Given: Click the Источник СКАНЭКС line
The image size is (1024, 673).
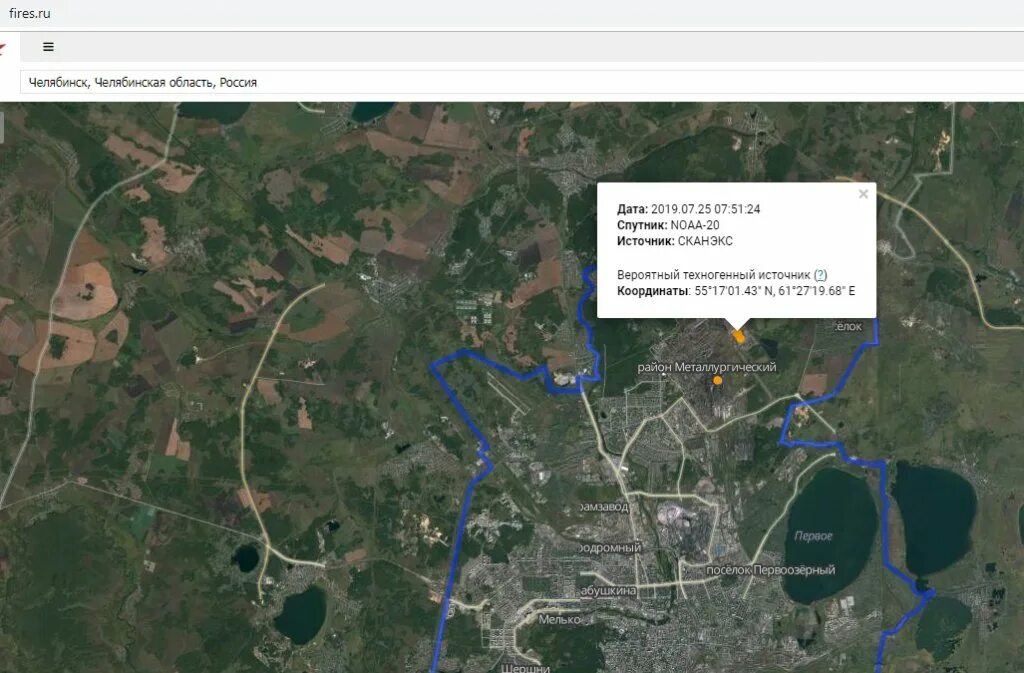Looking at the screenshot, I should [x=675, y=241].
